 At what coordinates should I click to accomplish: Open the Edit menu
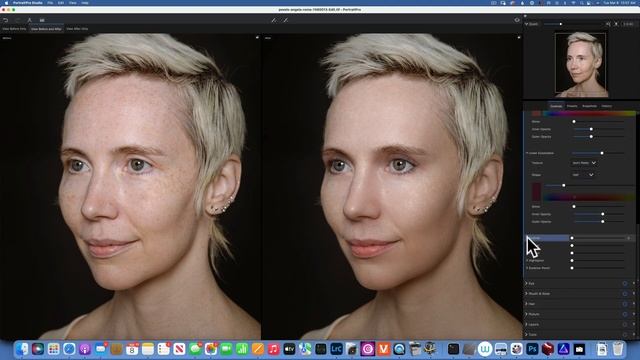click(61, 3)
